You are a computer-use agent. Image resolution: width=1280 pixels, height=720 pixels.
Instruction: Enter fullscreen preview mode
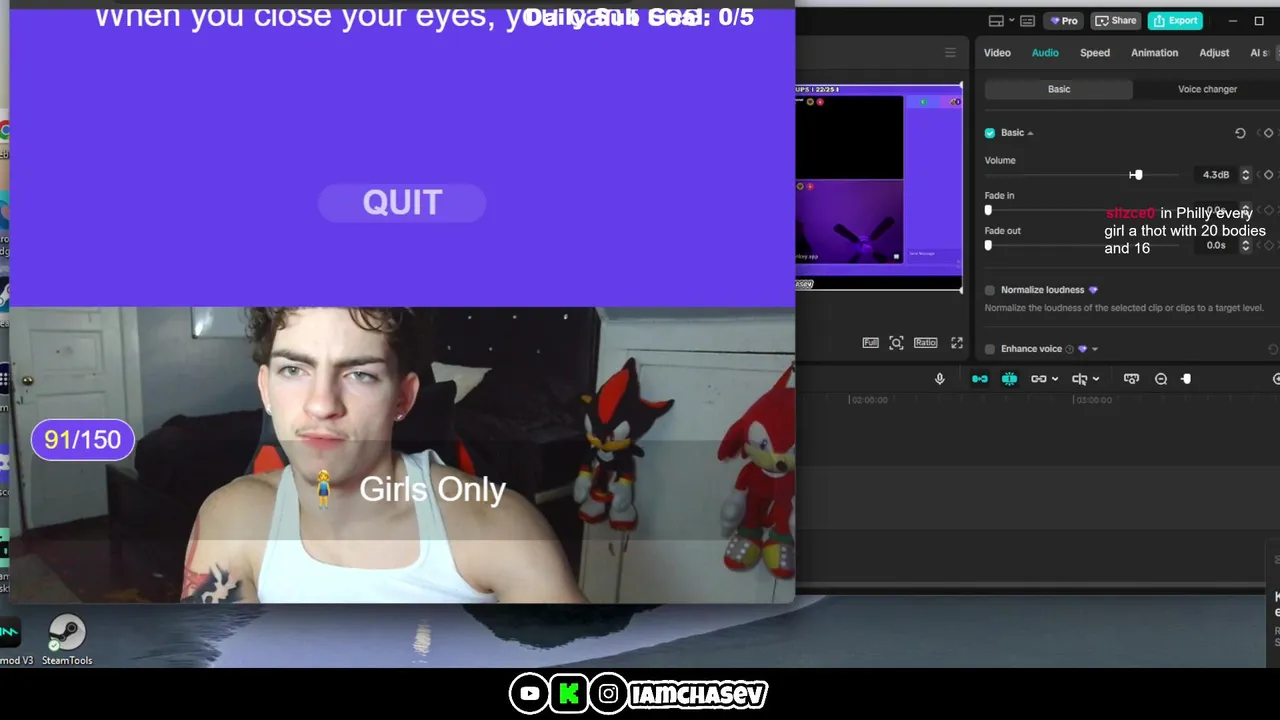tap(957, 343)
